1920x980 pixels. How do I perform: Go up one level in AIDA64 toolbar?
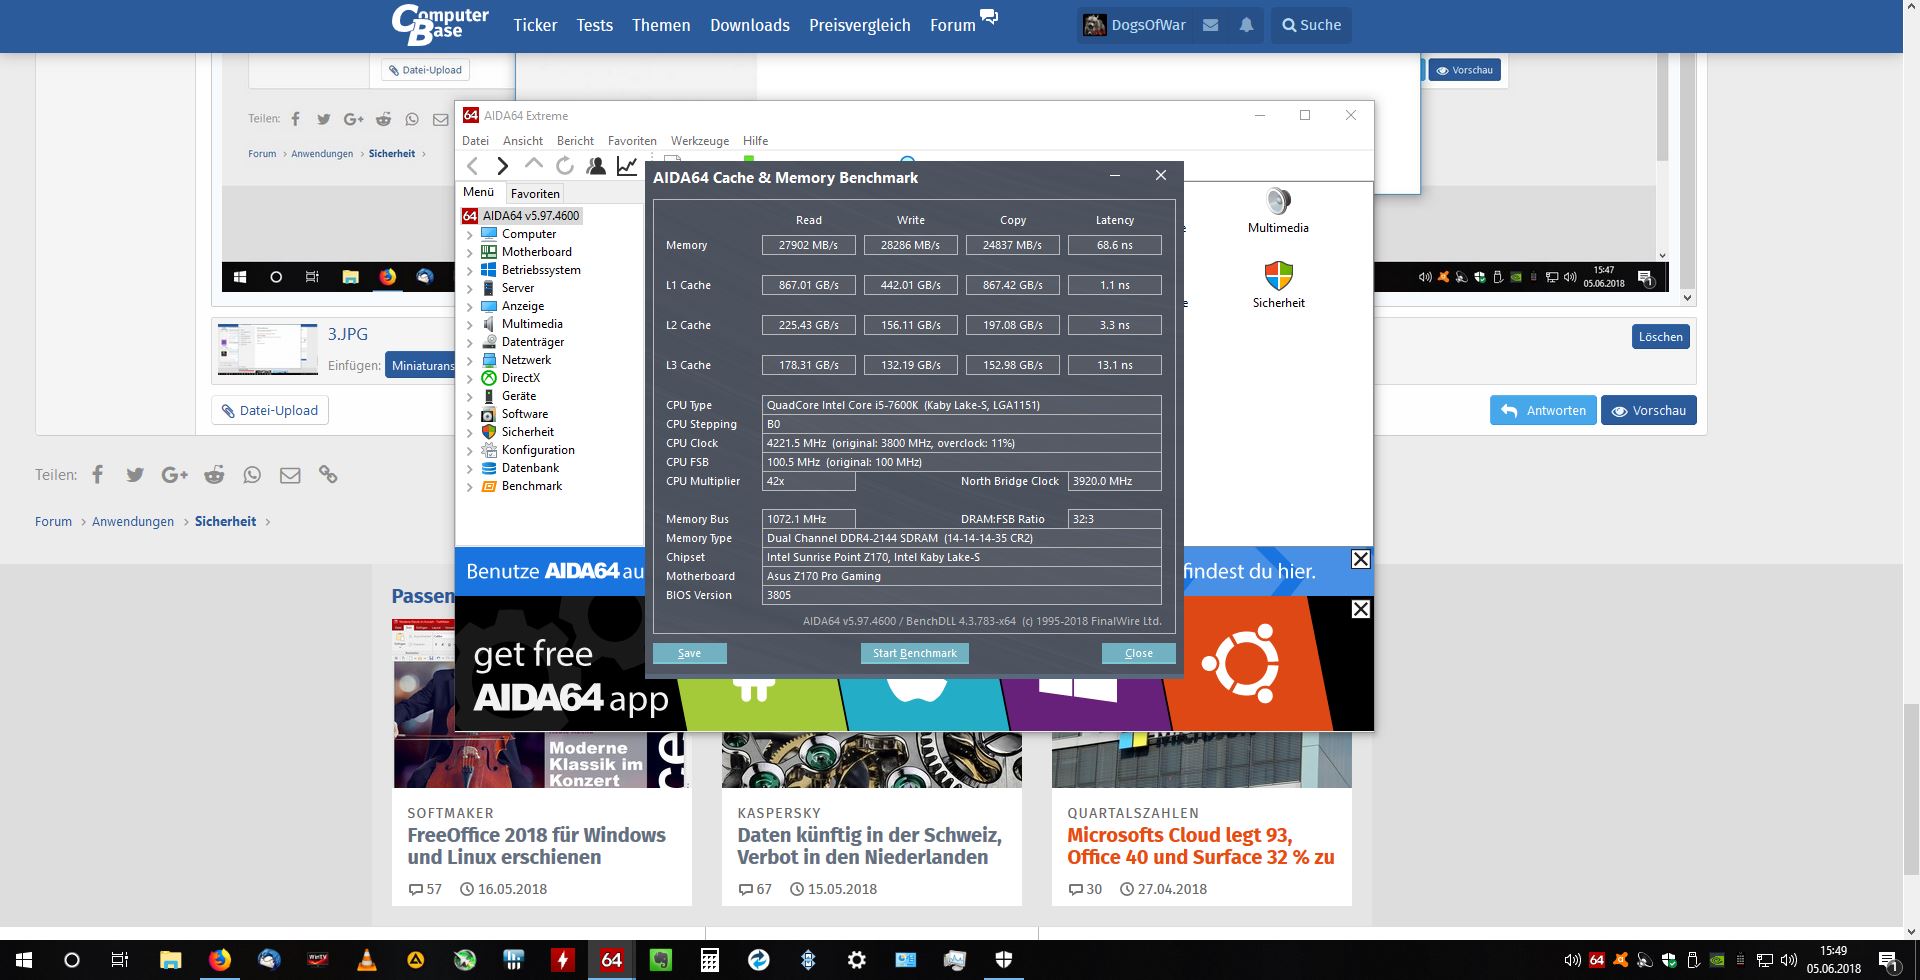tap(534, 165)
